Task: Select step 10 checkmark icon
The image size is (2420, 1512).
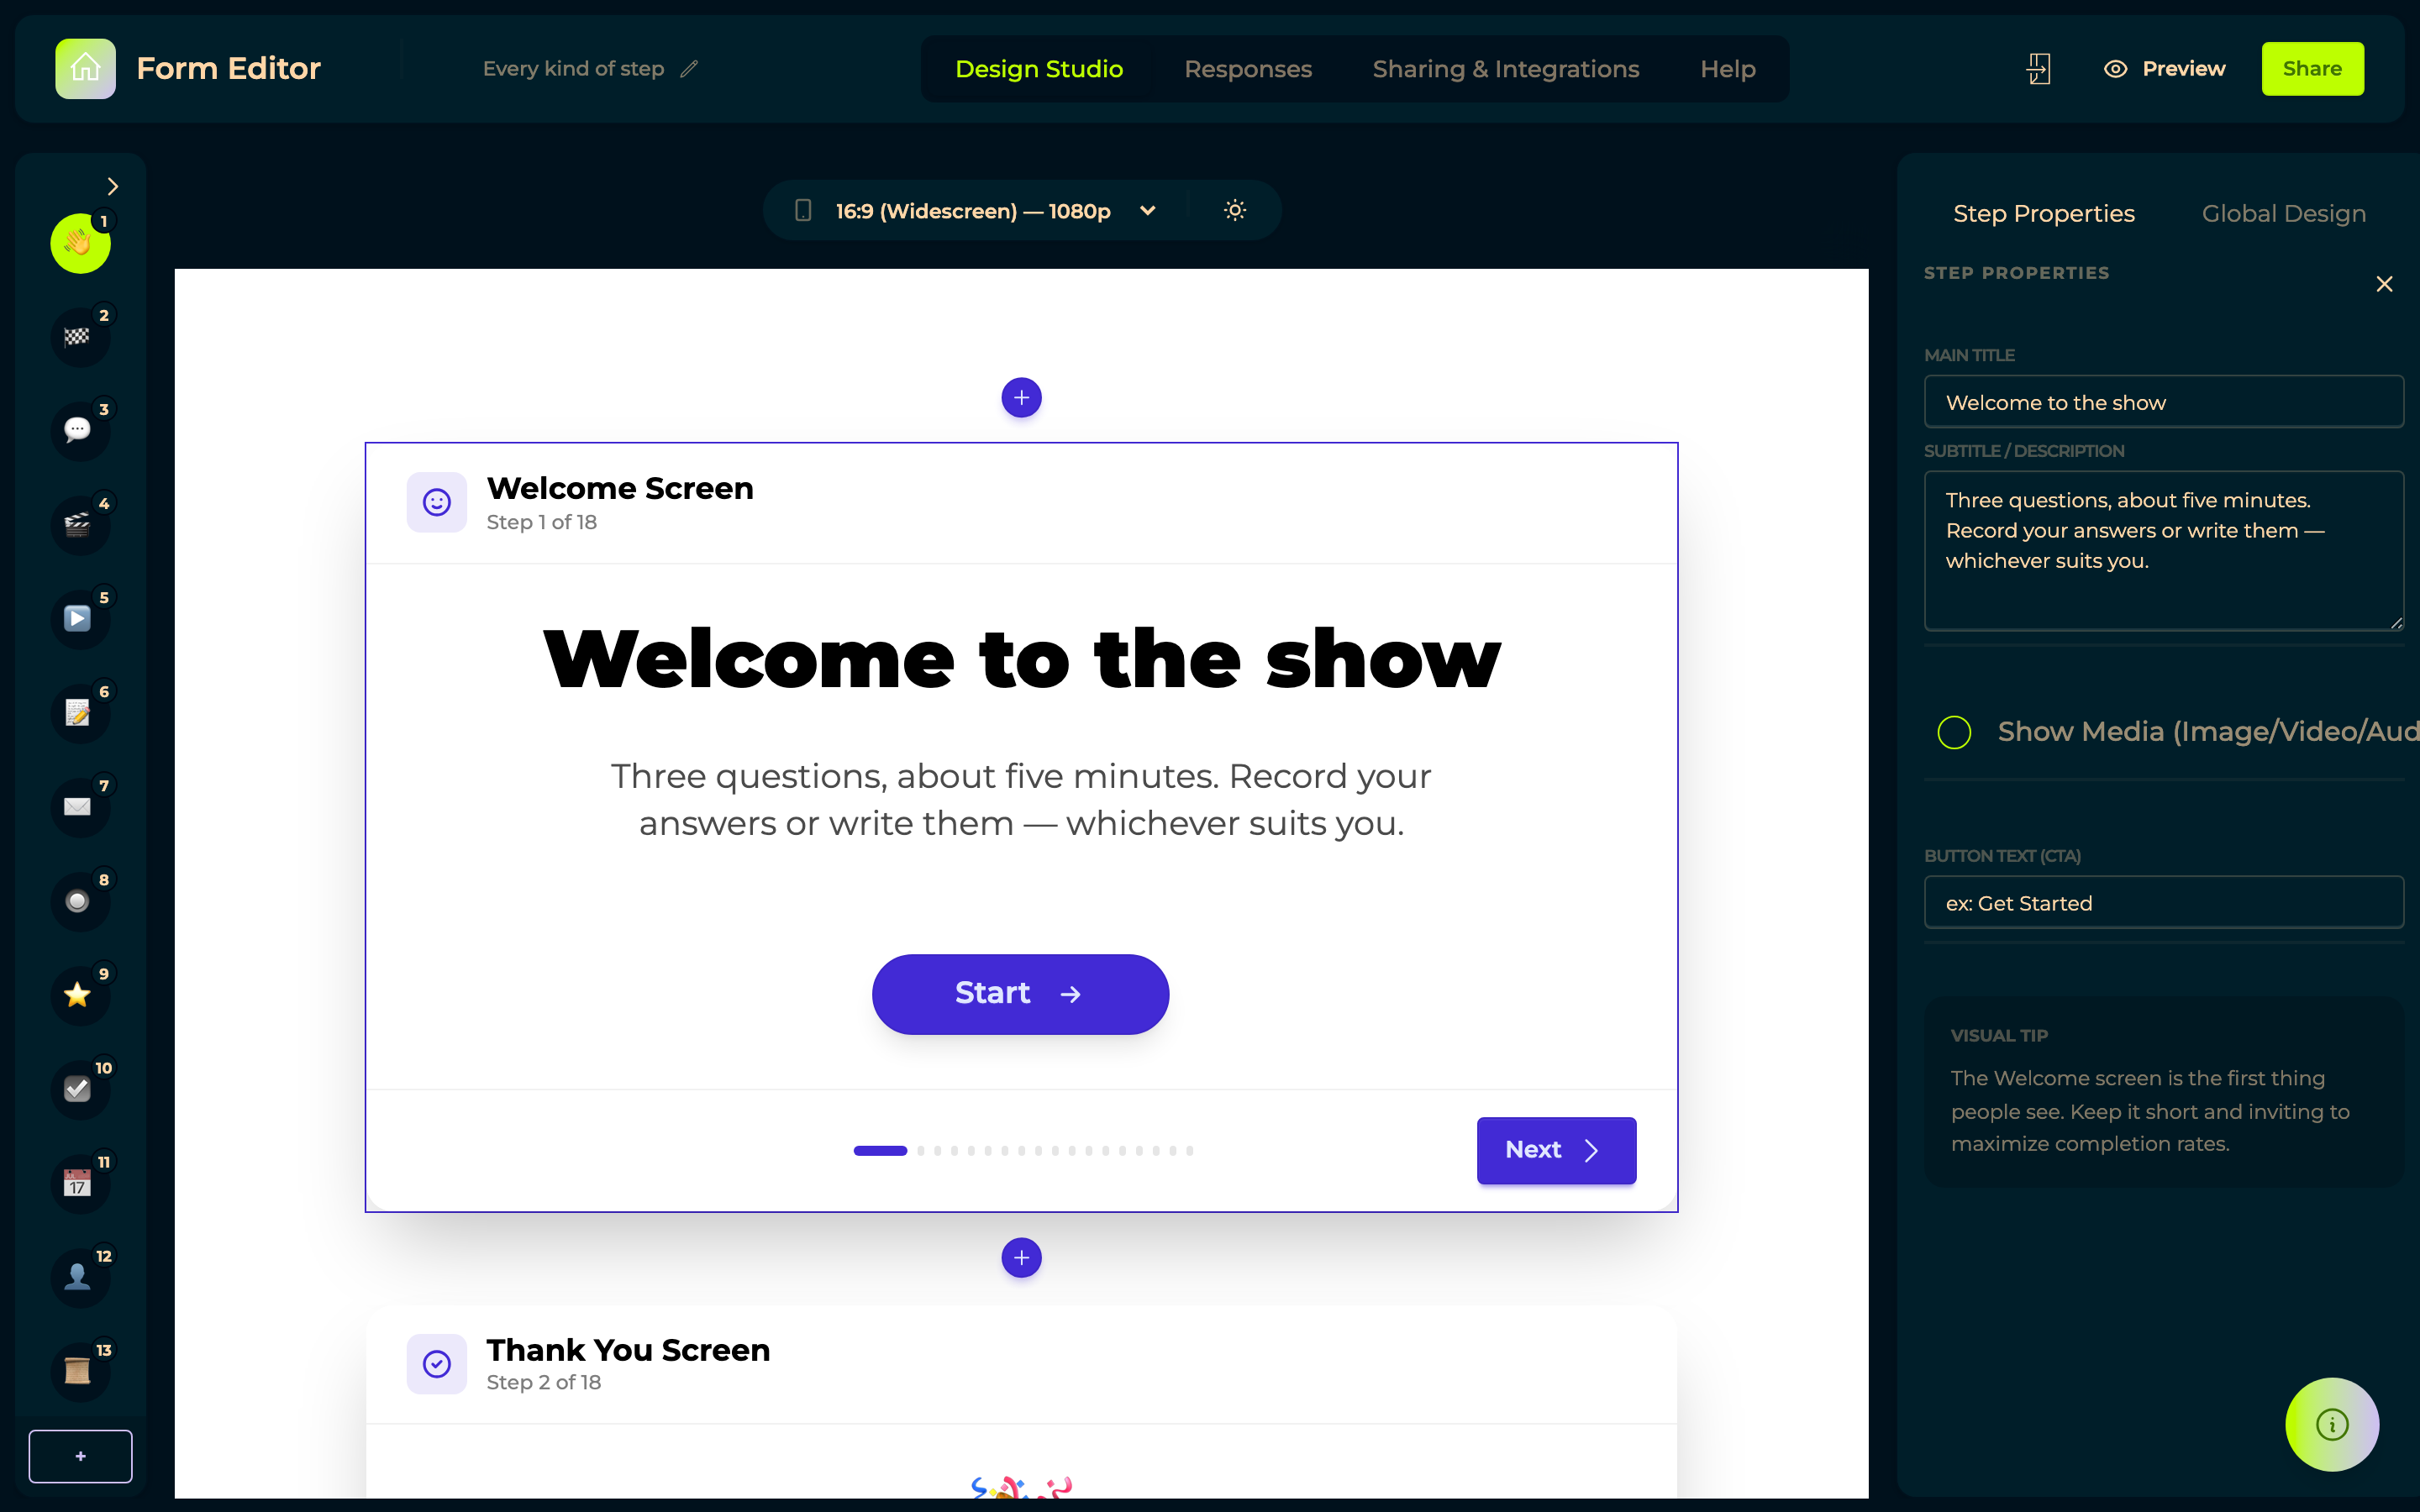Action: pos(80,1089)
